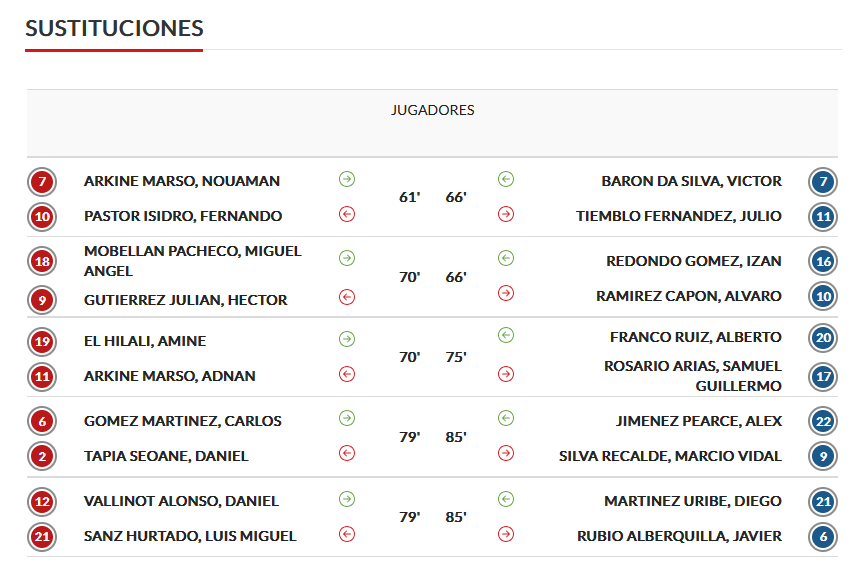Image resolution: width=868 pixels, height=581 pixels.
Task: Click the green arrow beside Franco Ruiz, Alberto
Action: [x=506, y=335]
